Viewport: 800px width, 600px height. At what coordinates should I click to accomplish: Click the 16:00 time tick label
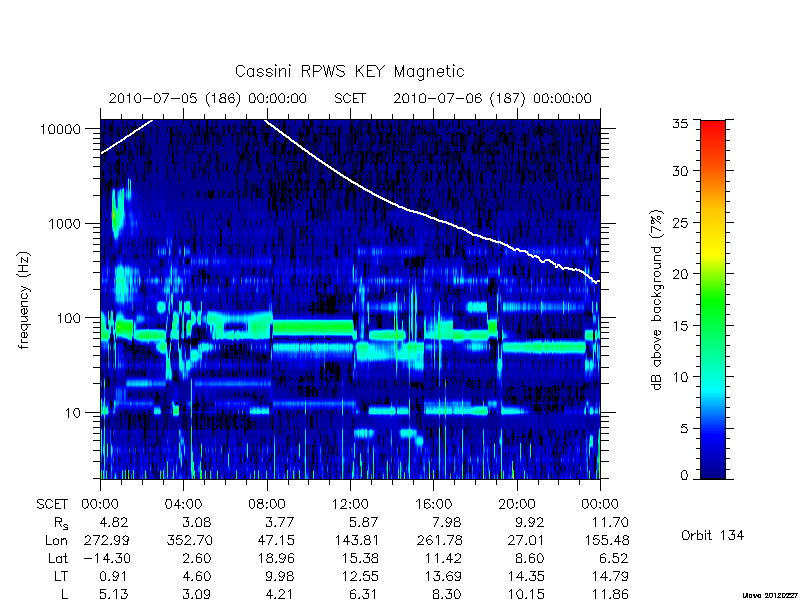tap(434, 505)
